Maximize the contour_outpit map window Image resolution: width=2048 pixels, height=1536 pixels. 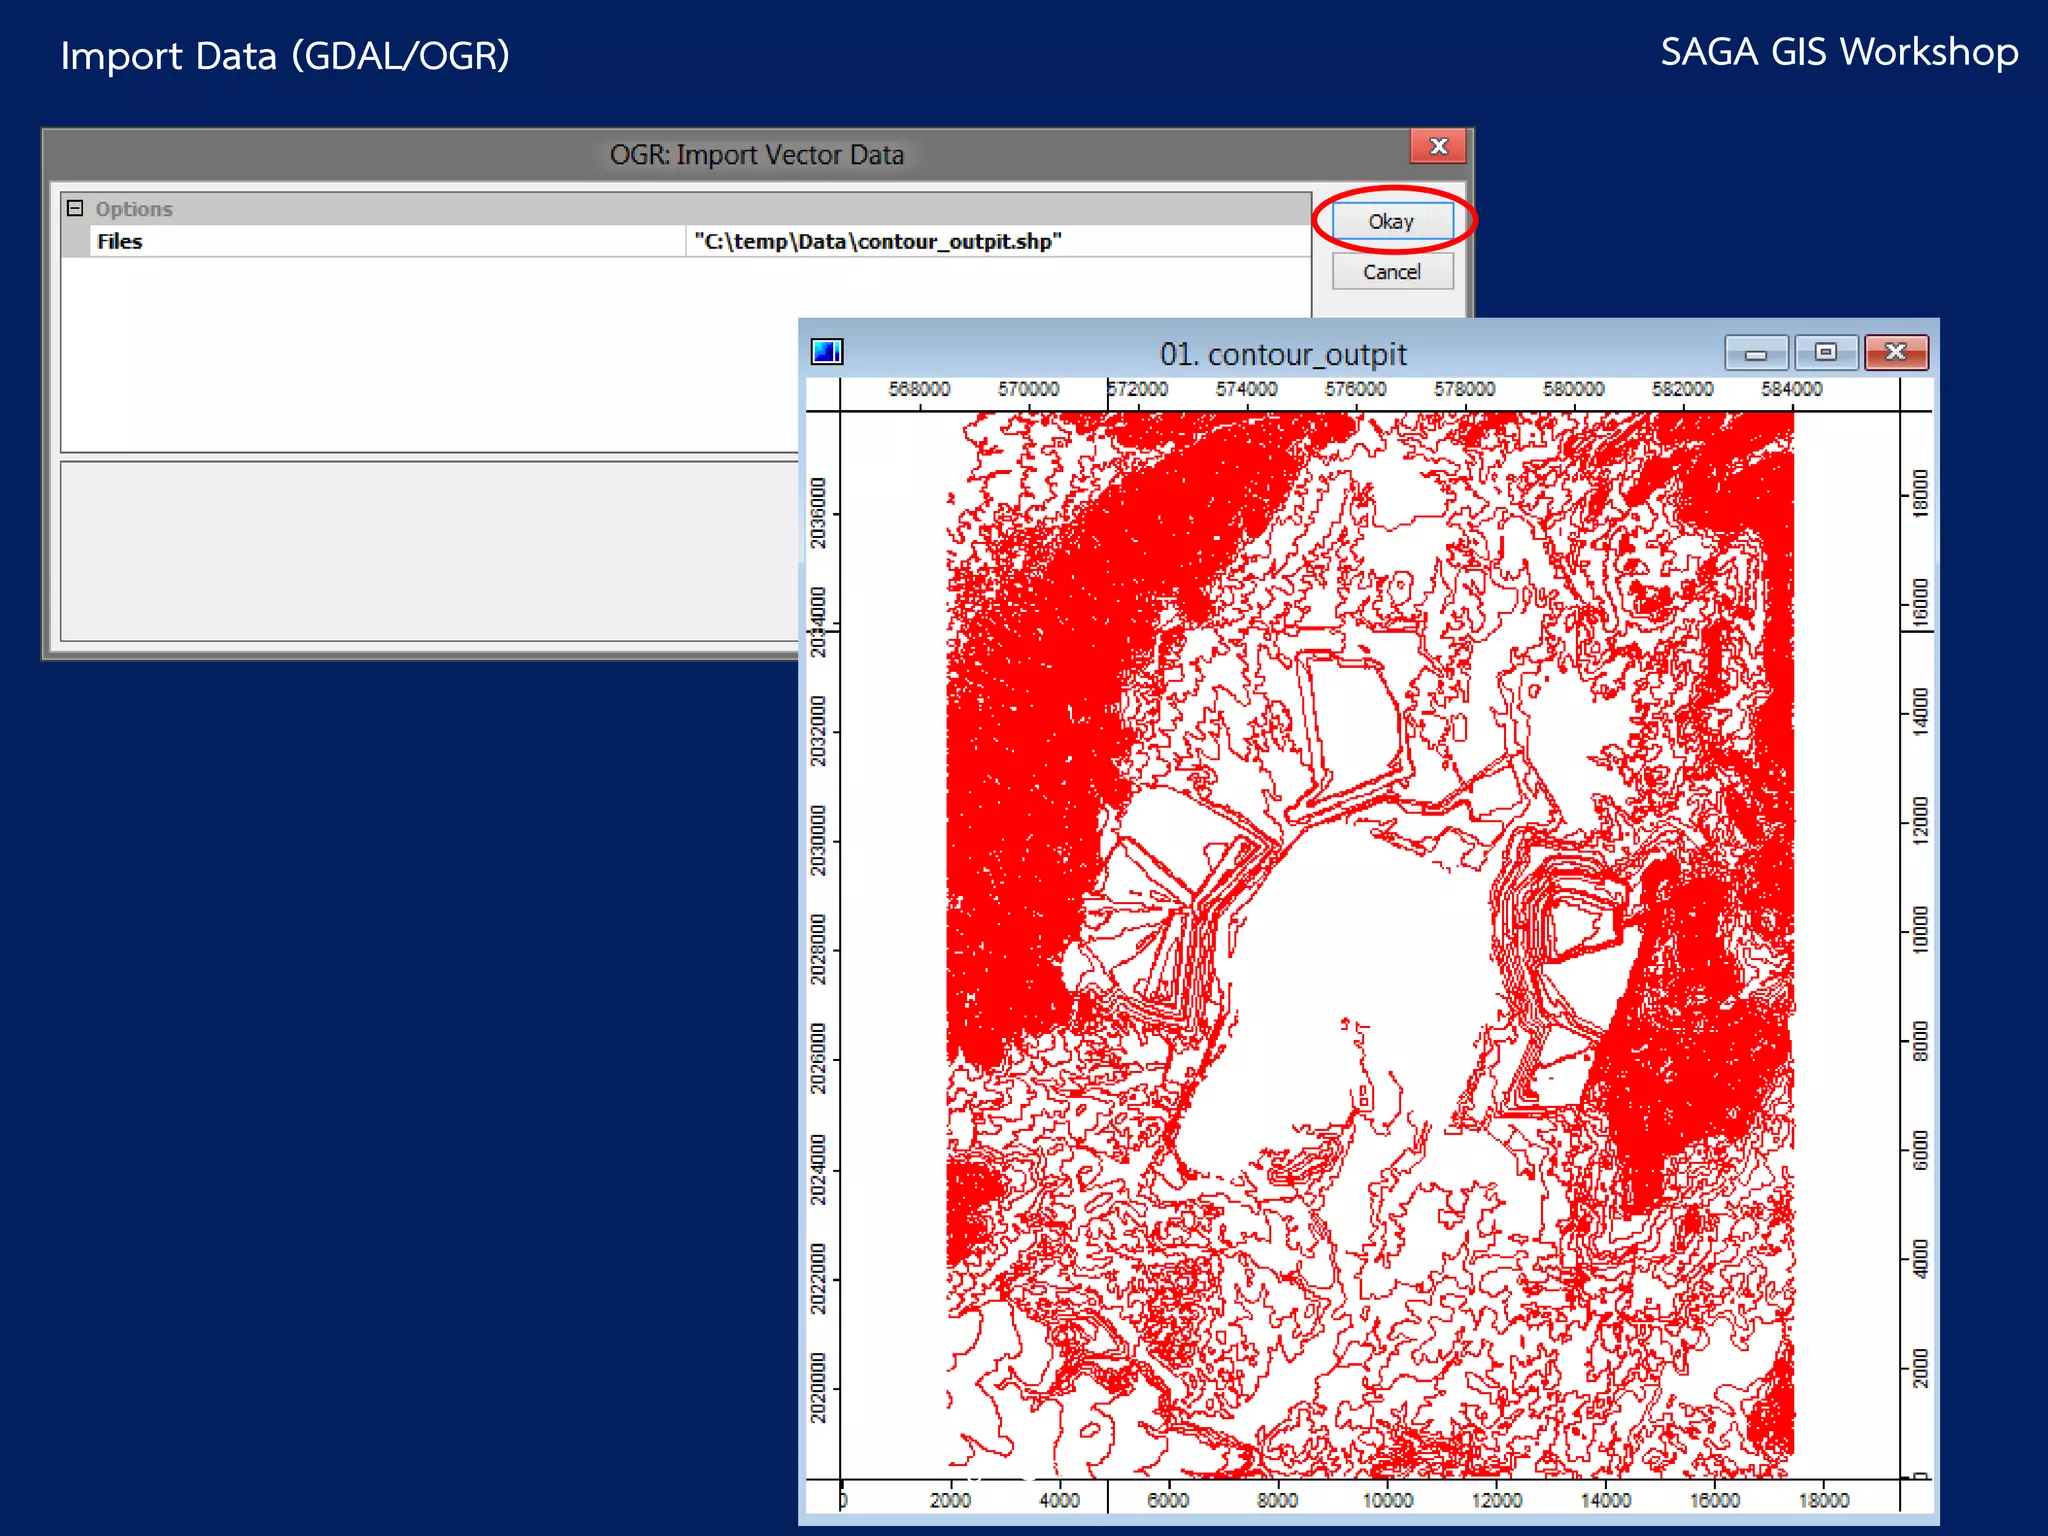1826,352
